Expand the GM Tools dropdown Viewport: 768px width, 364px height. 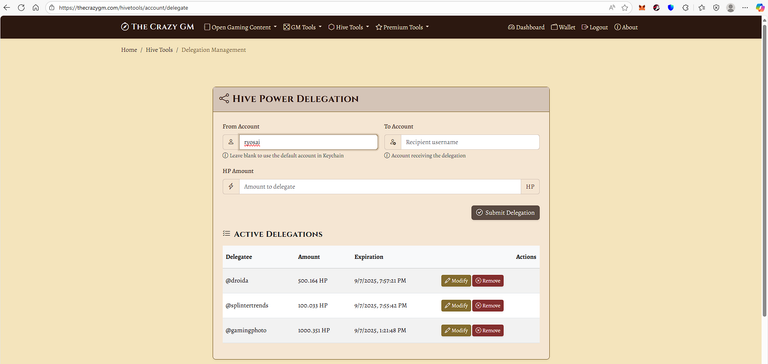click(x=303, y=27)
